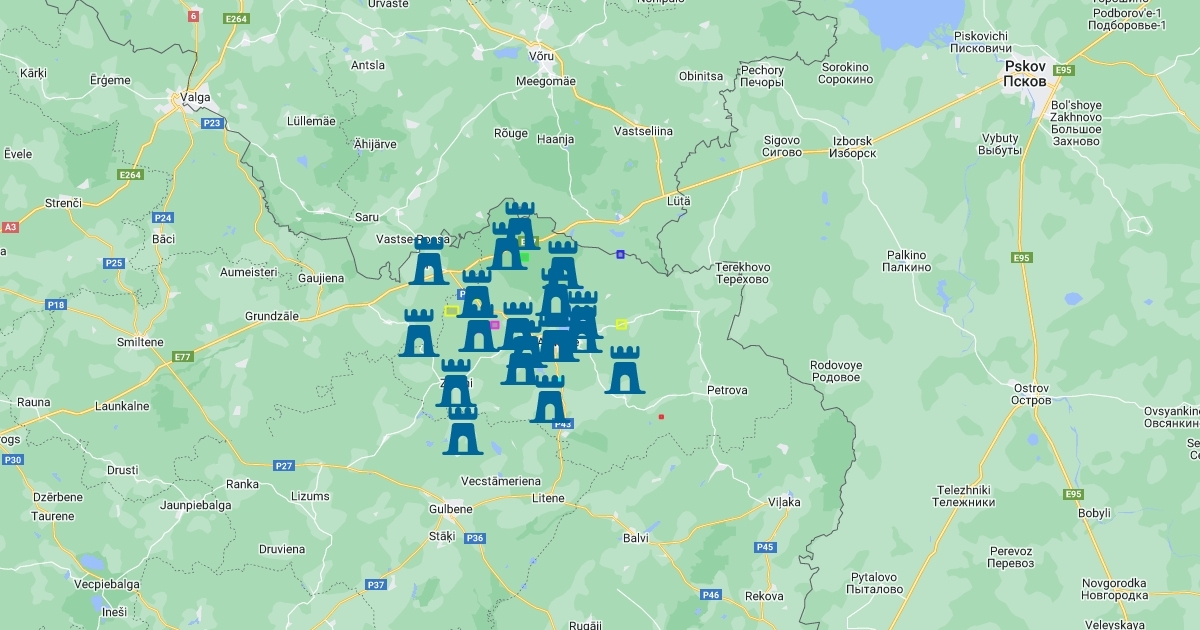The width and height of the screenshot is (1200, 630).
Task: Click the small magenta square marker
Action: click(494, 325)
